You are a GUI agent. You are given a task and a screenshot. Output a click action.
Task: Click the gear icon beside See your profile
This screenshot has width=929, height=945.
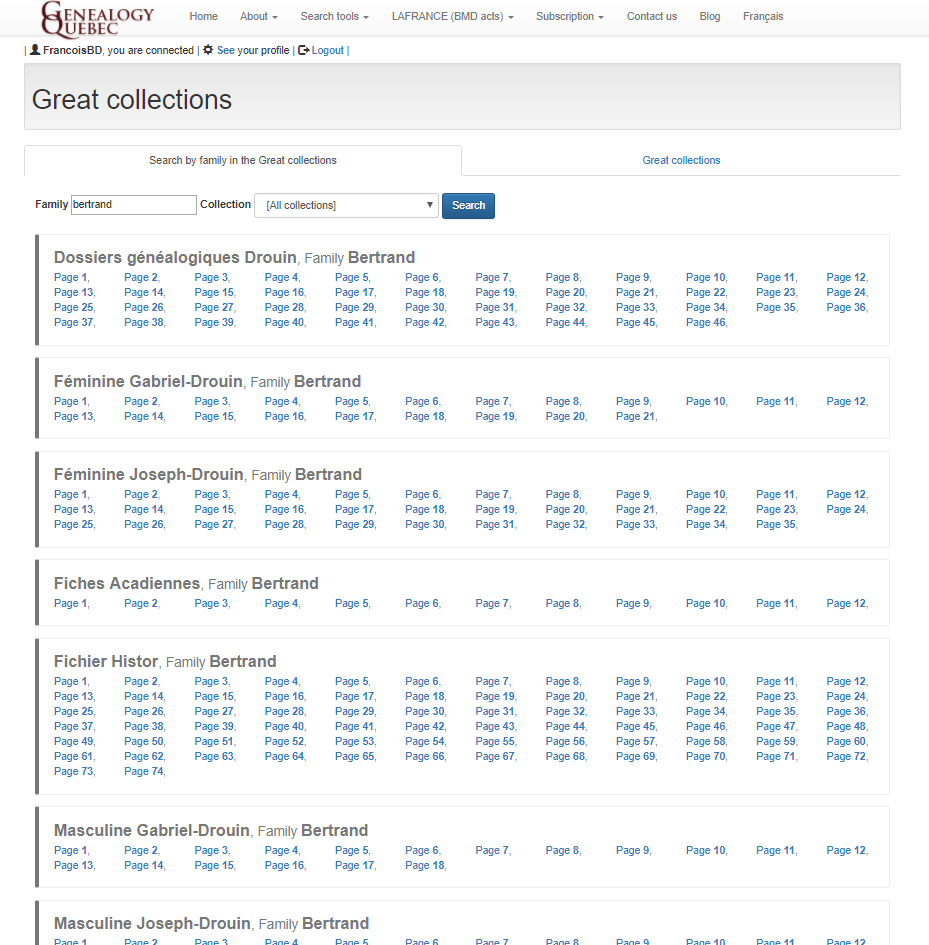[x=208, y=50]
